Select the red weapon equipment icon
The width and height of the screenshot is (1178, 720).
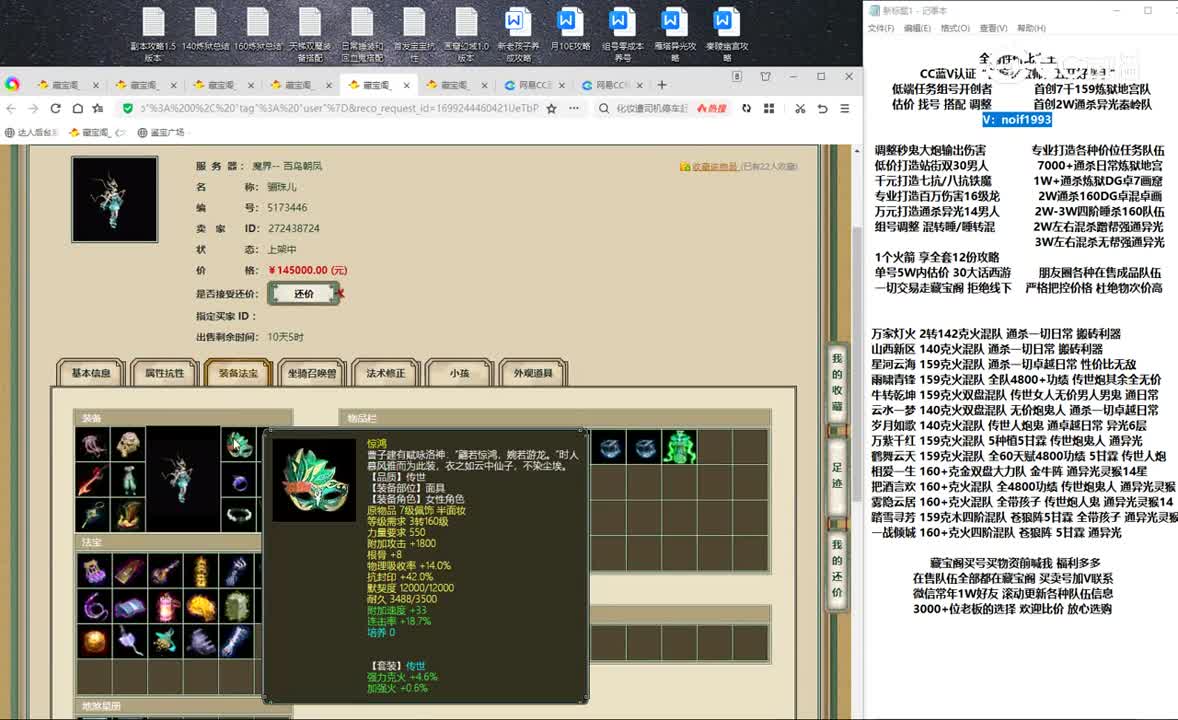[93, 479]
